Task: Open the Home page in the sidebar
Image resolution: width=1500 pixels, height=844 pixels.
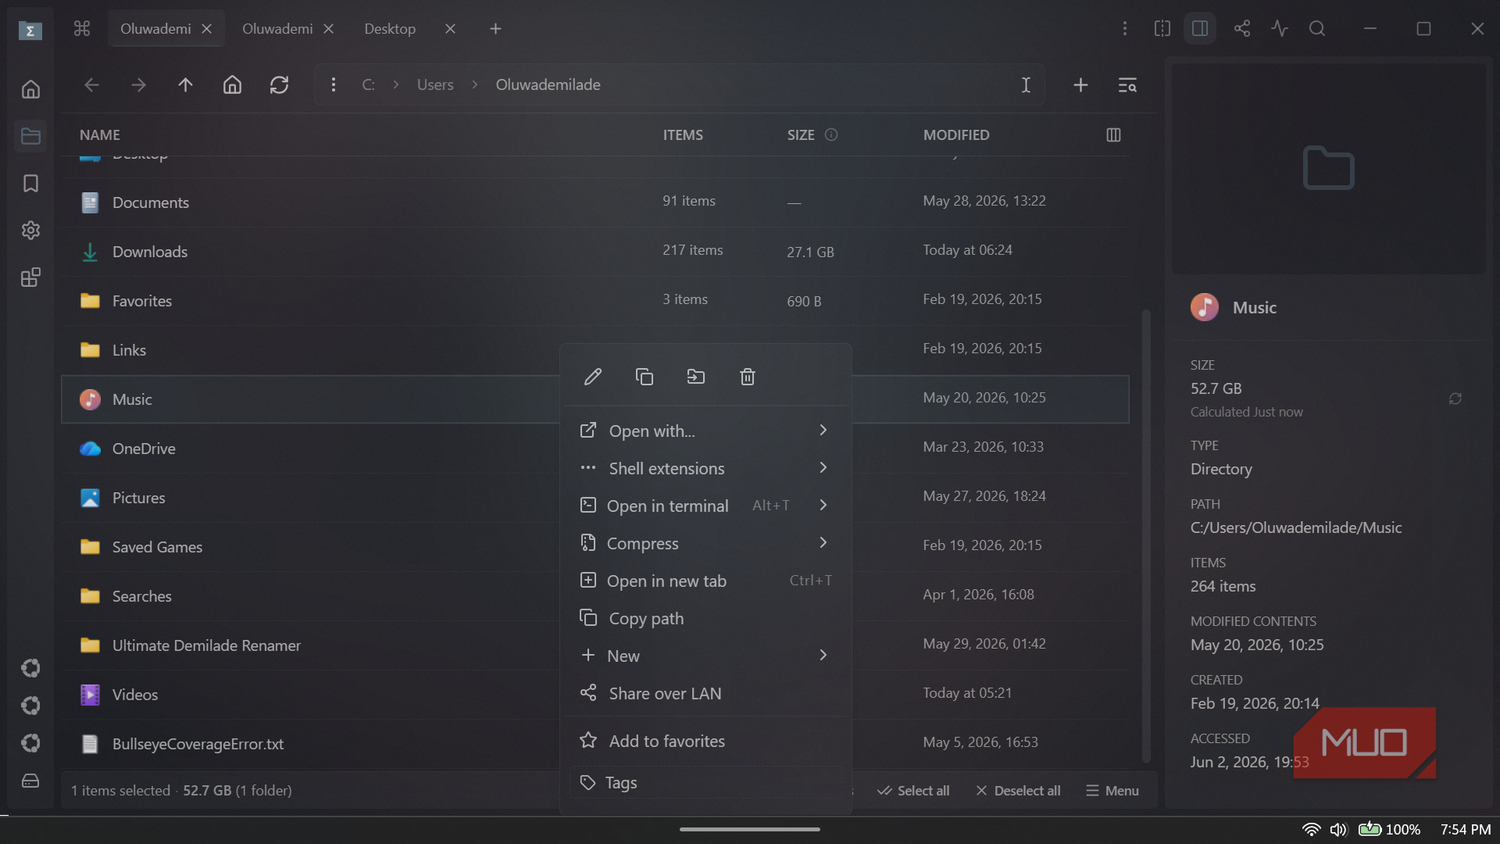Action: (31, 89)
